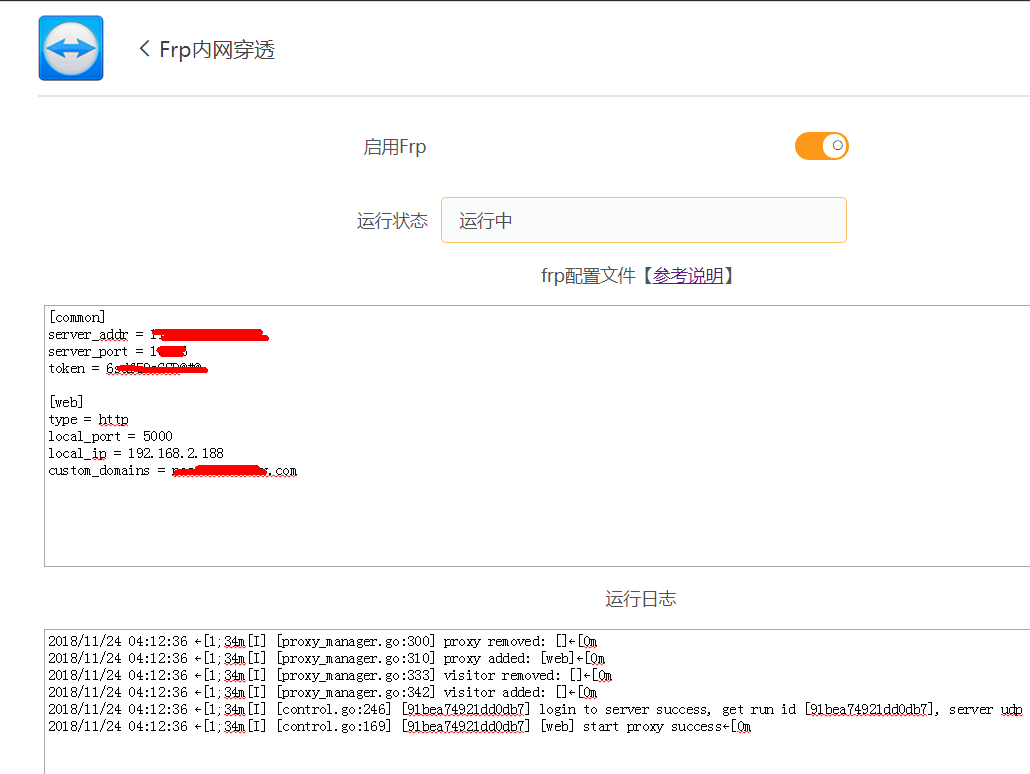Screen dimensions: 1030x774
Task: Click the 'visitor removed' log line
Action: point(330,675)
